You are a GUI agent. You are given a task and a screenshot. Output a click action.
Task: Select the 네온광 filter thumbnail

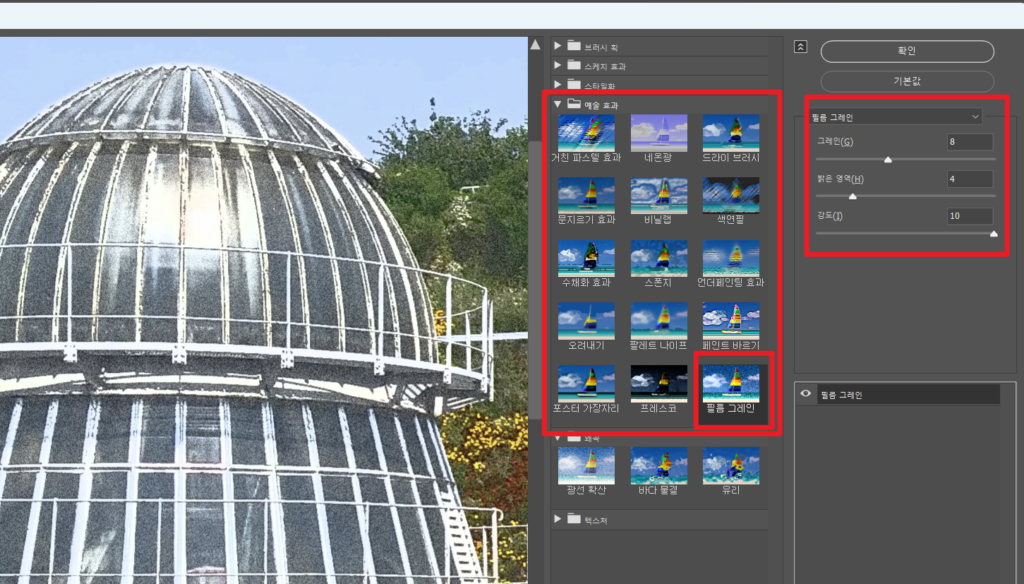658,133
